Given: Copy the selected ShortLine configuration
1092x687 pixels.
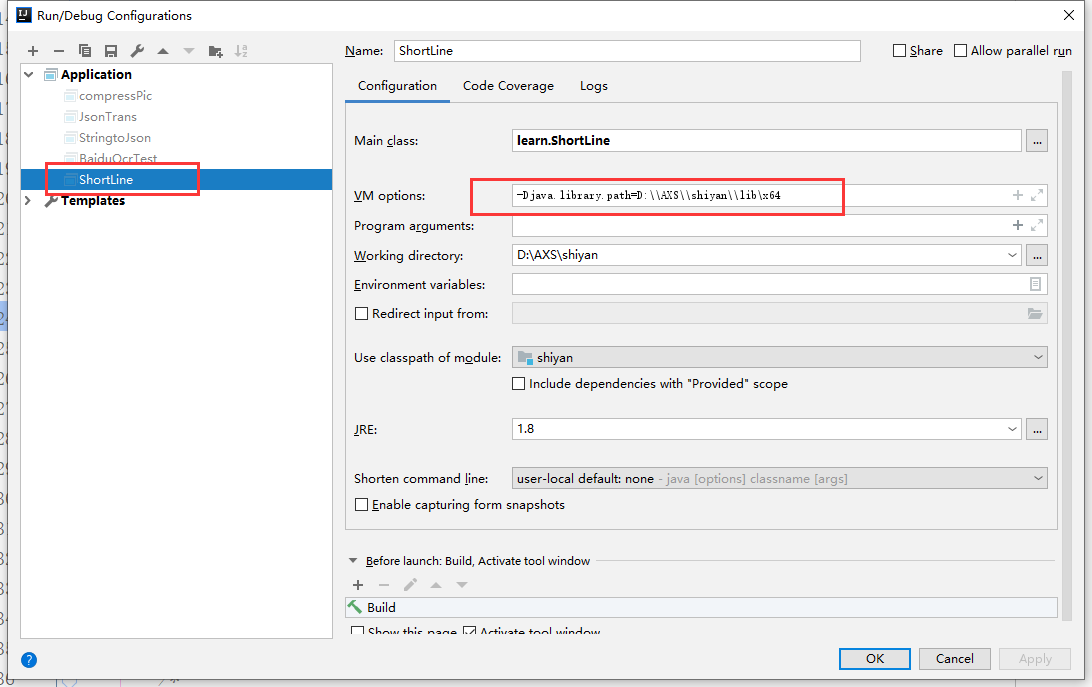Looking at the screenshot, I should click(x=84, y=50).
